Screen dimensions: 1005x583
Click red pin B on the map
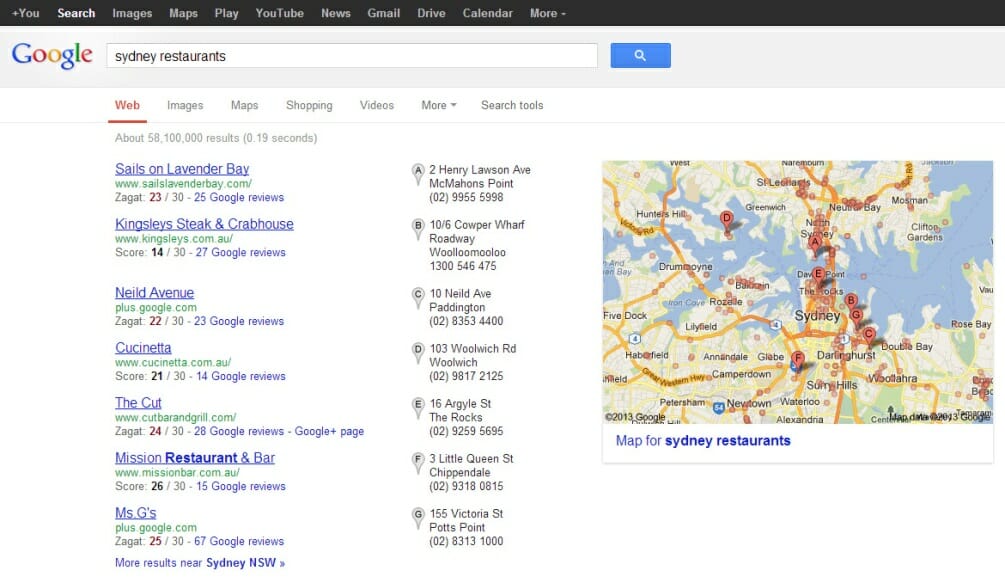(x=851, y=303)
